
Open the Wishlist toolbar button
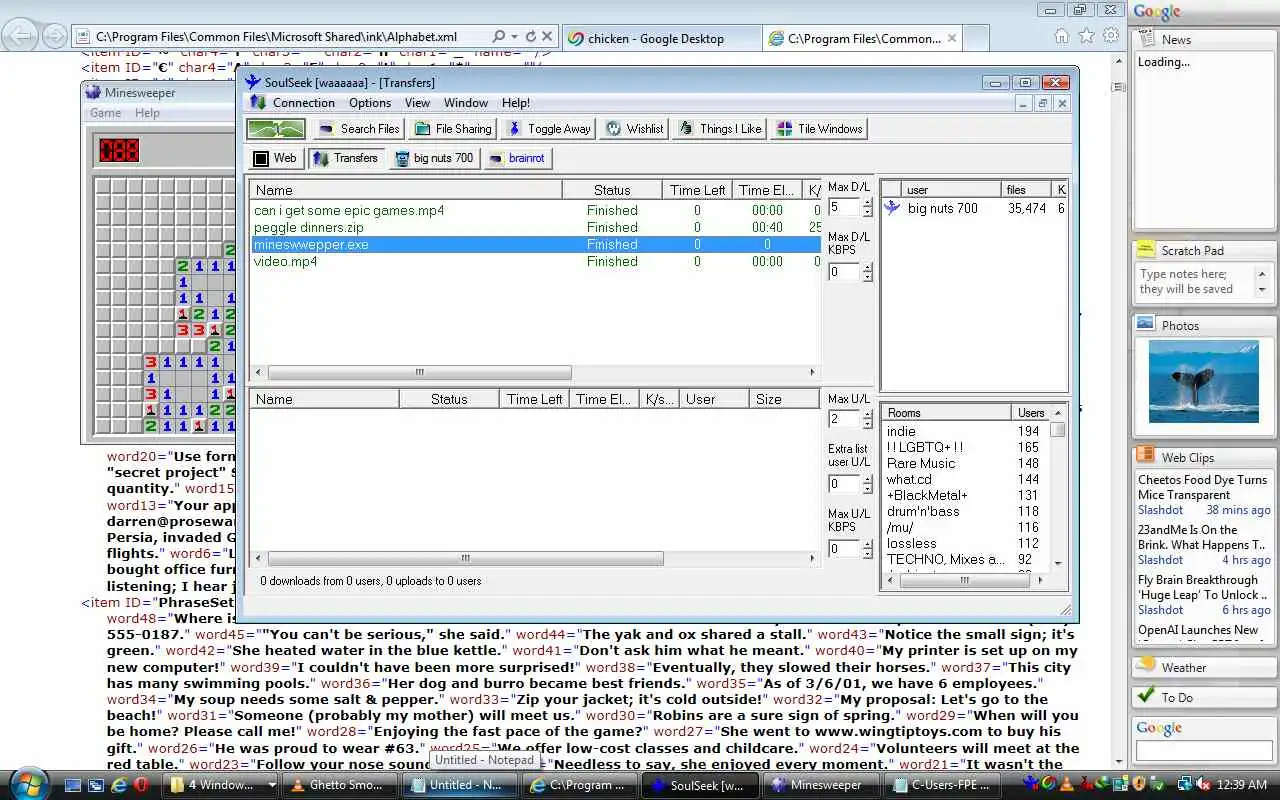coord(634,129)
